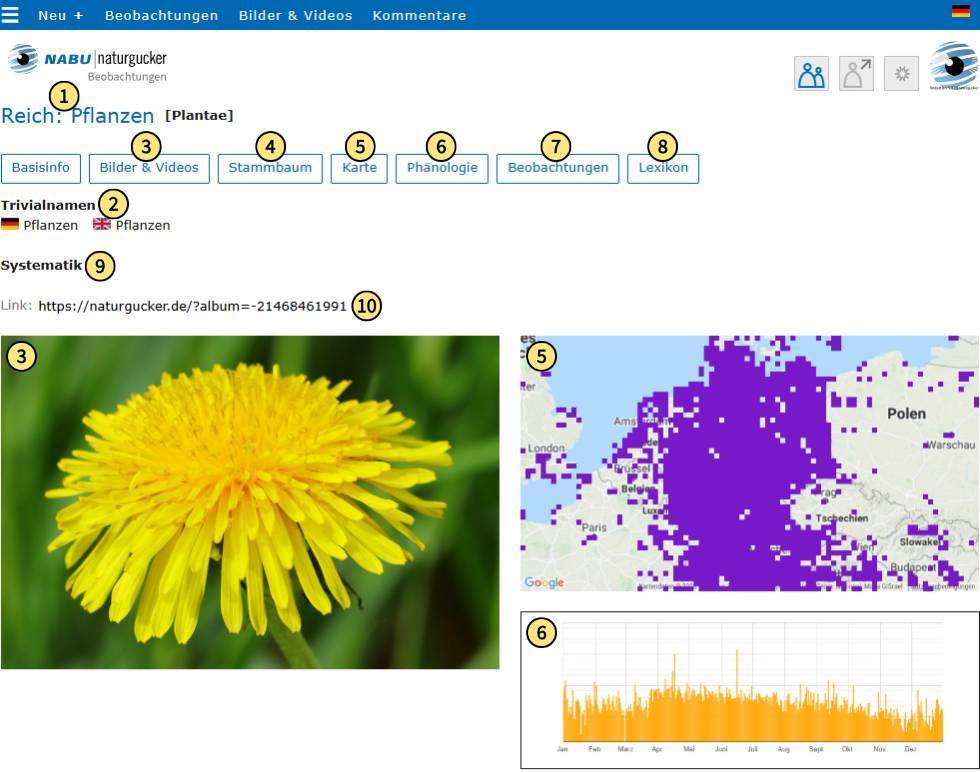
Task: Open Kommentare in the top menu
Action: click(419, 15)
